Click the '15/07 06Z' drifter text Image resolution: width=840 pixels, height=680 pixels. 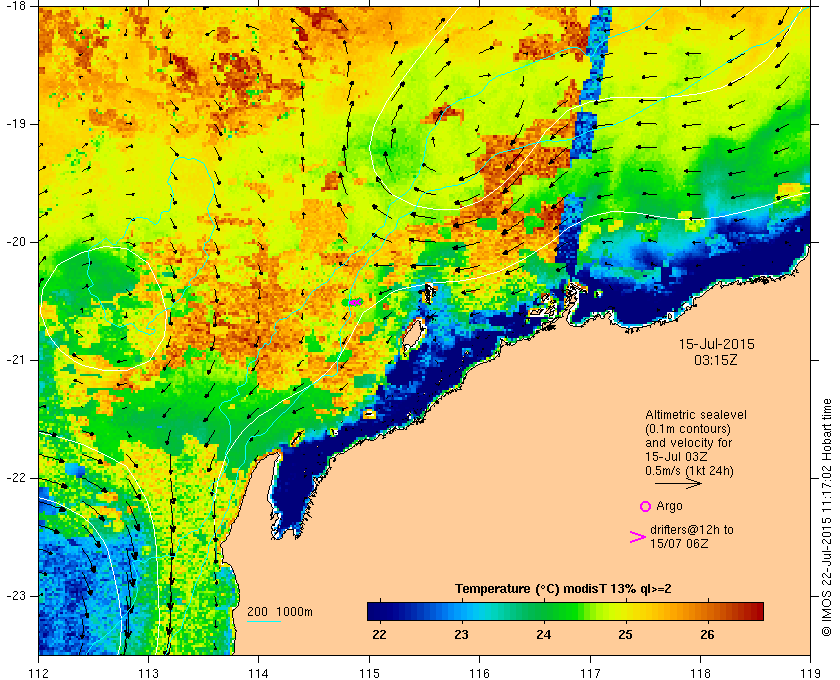(x=679, y=544)
